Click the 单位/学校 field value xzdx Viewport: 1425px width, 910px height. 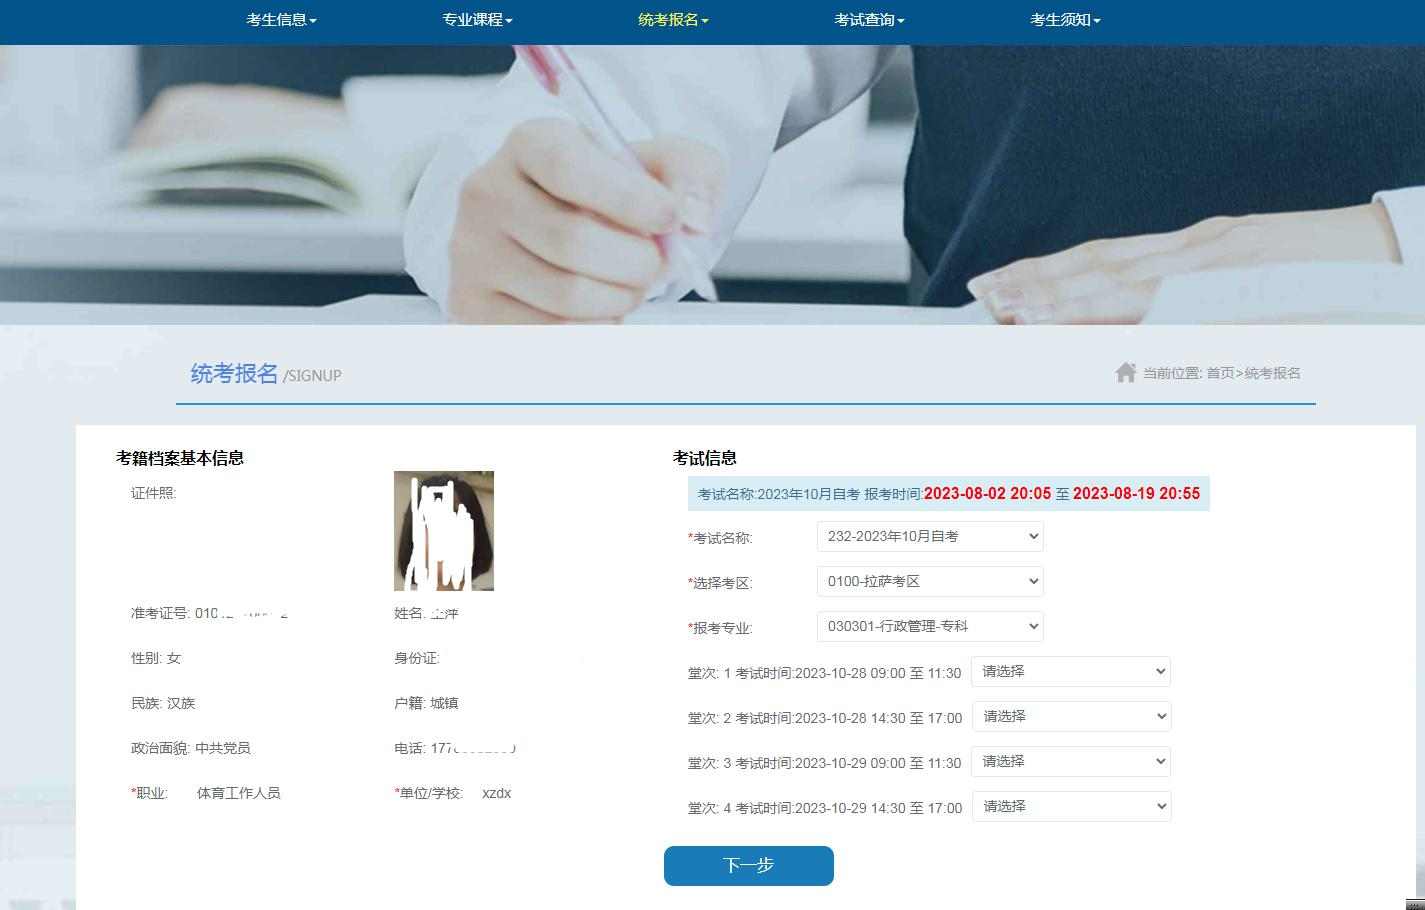coord(496,793)
